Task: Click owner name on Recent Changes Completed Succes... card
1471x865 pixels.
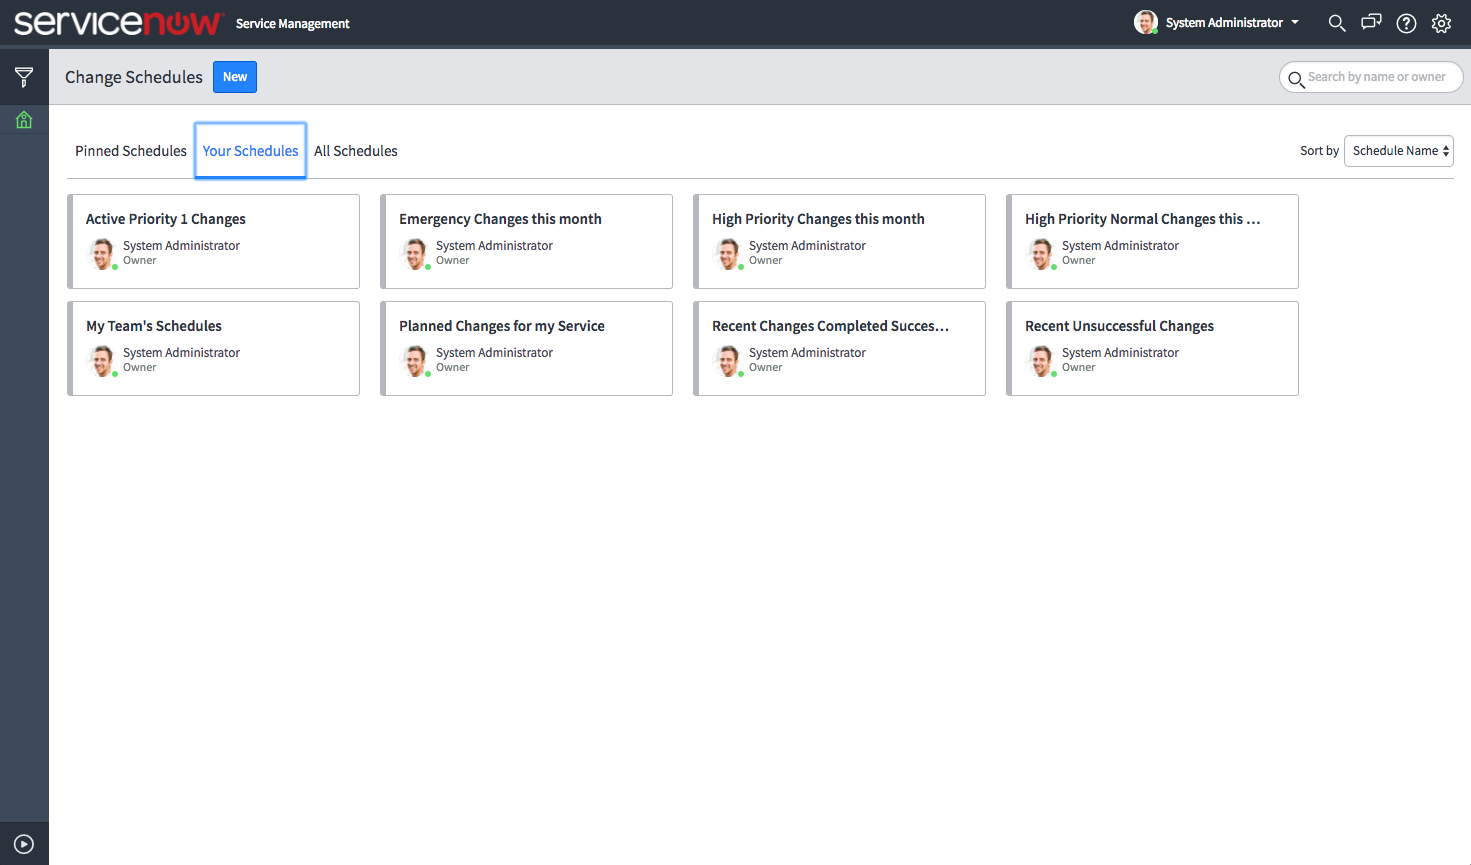Action: pyautogui.click(x=807, y=353)
